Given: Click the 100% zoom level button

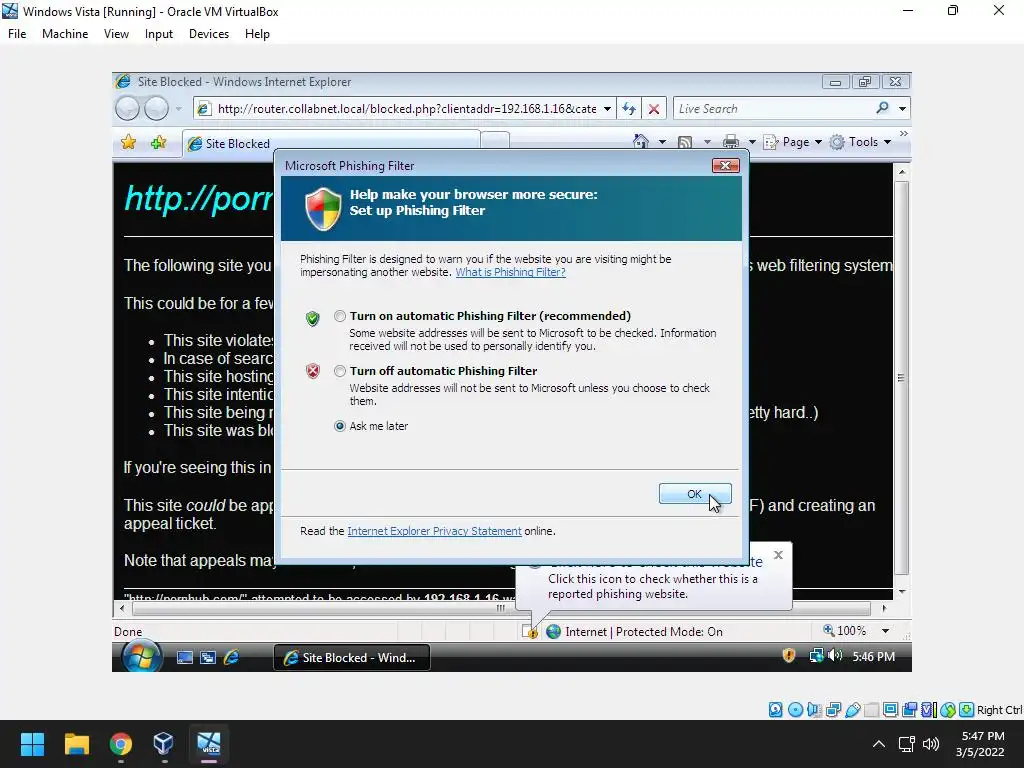Looking at the screenshot, I should [844, 631].
